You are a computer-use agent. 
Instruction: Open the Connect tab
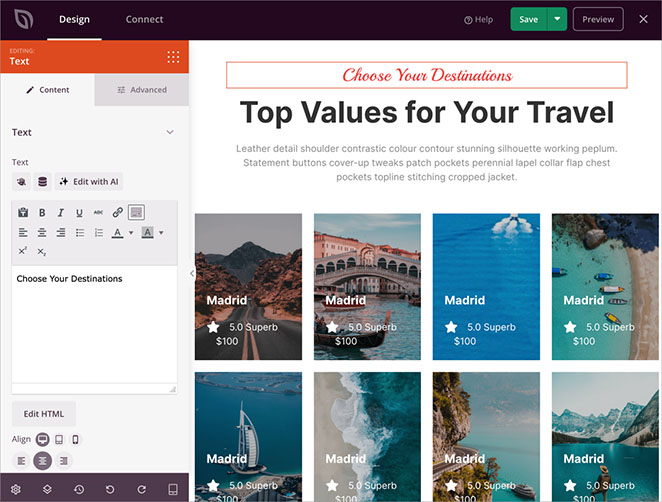pyautogui.click(x=145, y=19)
